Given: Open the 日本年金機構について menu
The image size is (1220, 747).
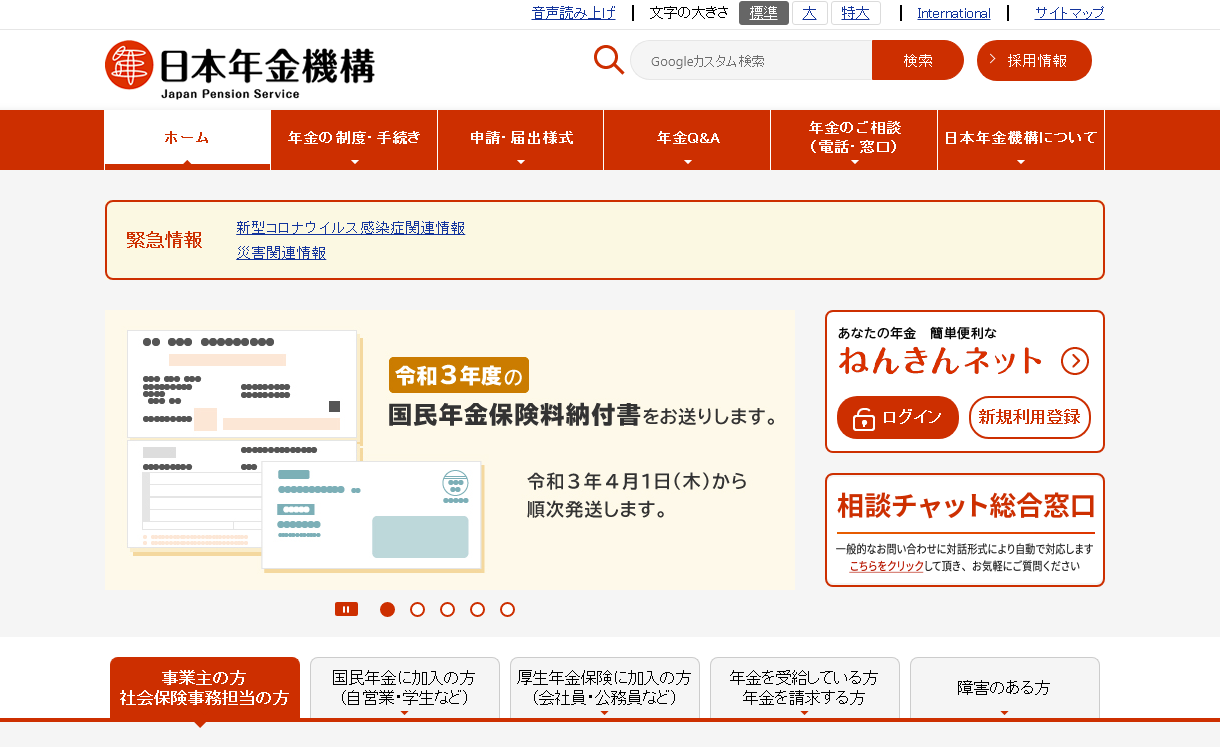Looking at the screenshot, I should click(1020, 140).
